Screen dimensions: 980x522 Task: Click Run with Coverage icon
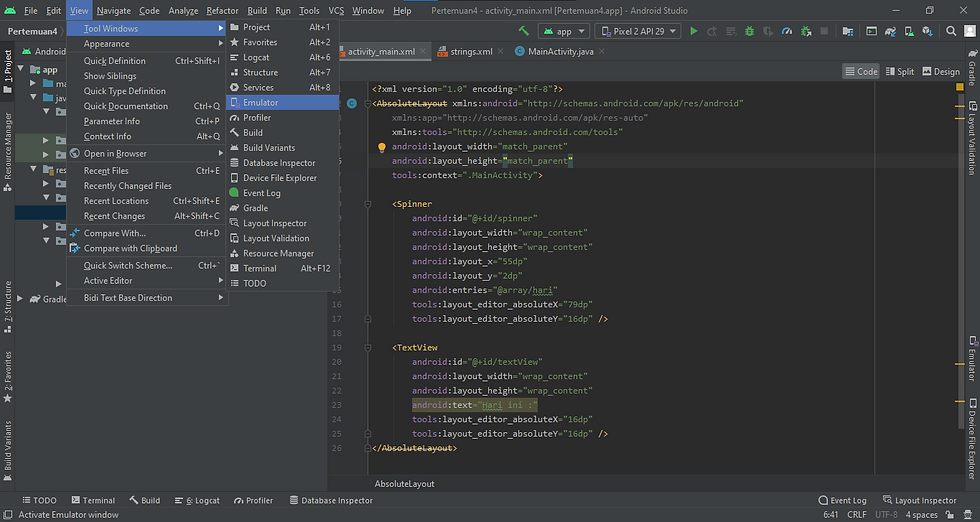pos(768,31)
